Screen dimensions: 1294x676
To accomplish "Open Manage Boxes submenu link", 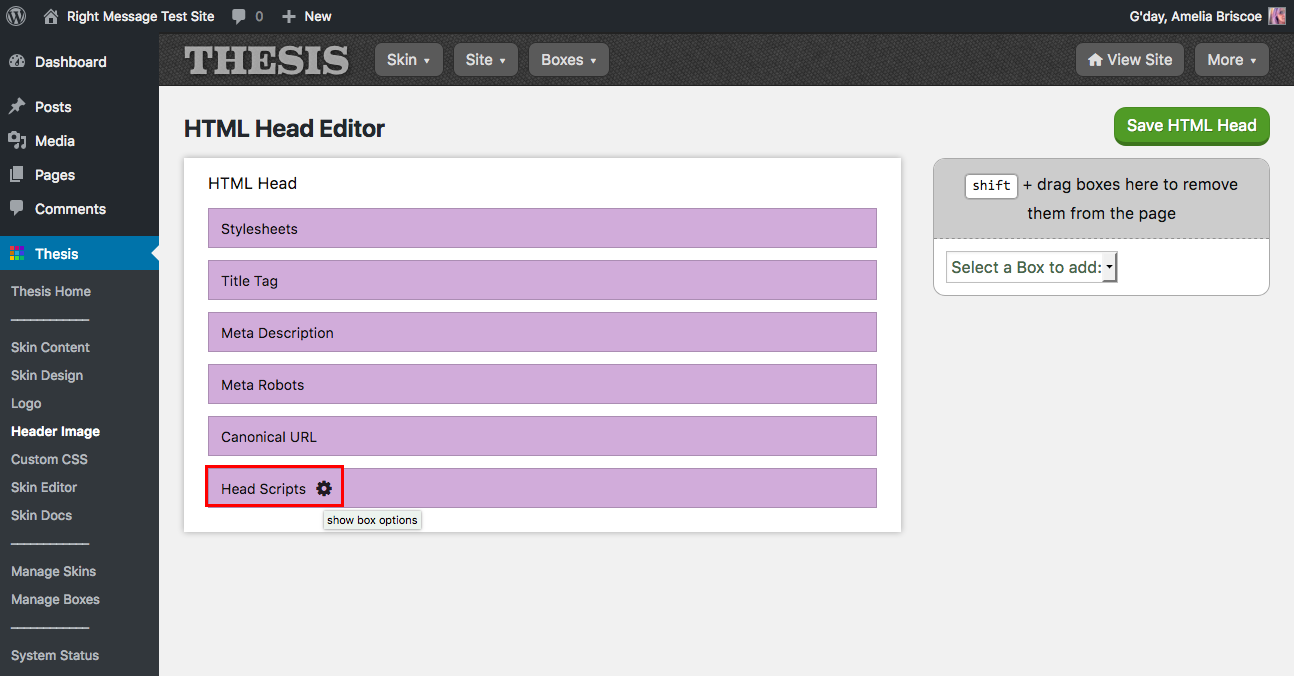I will point(55,600).
